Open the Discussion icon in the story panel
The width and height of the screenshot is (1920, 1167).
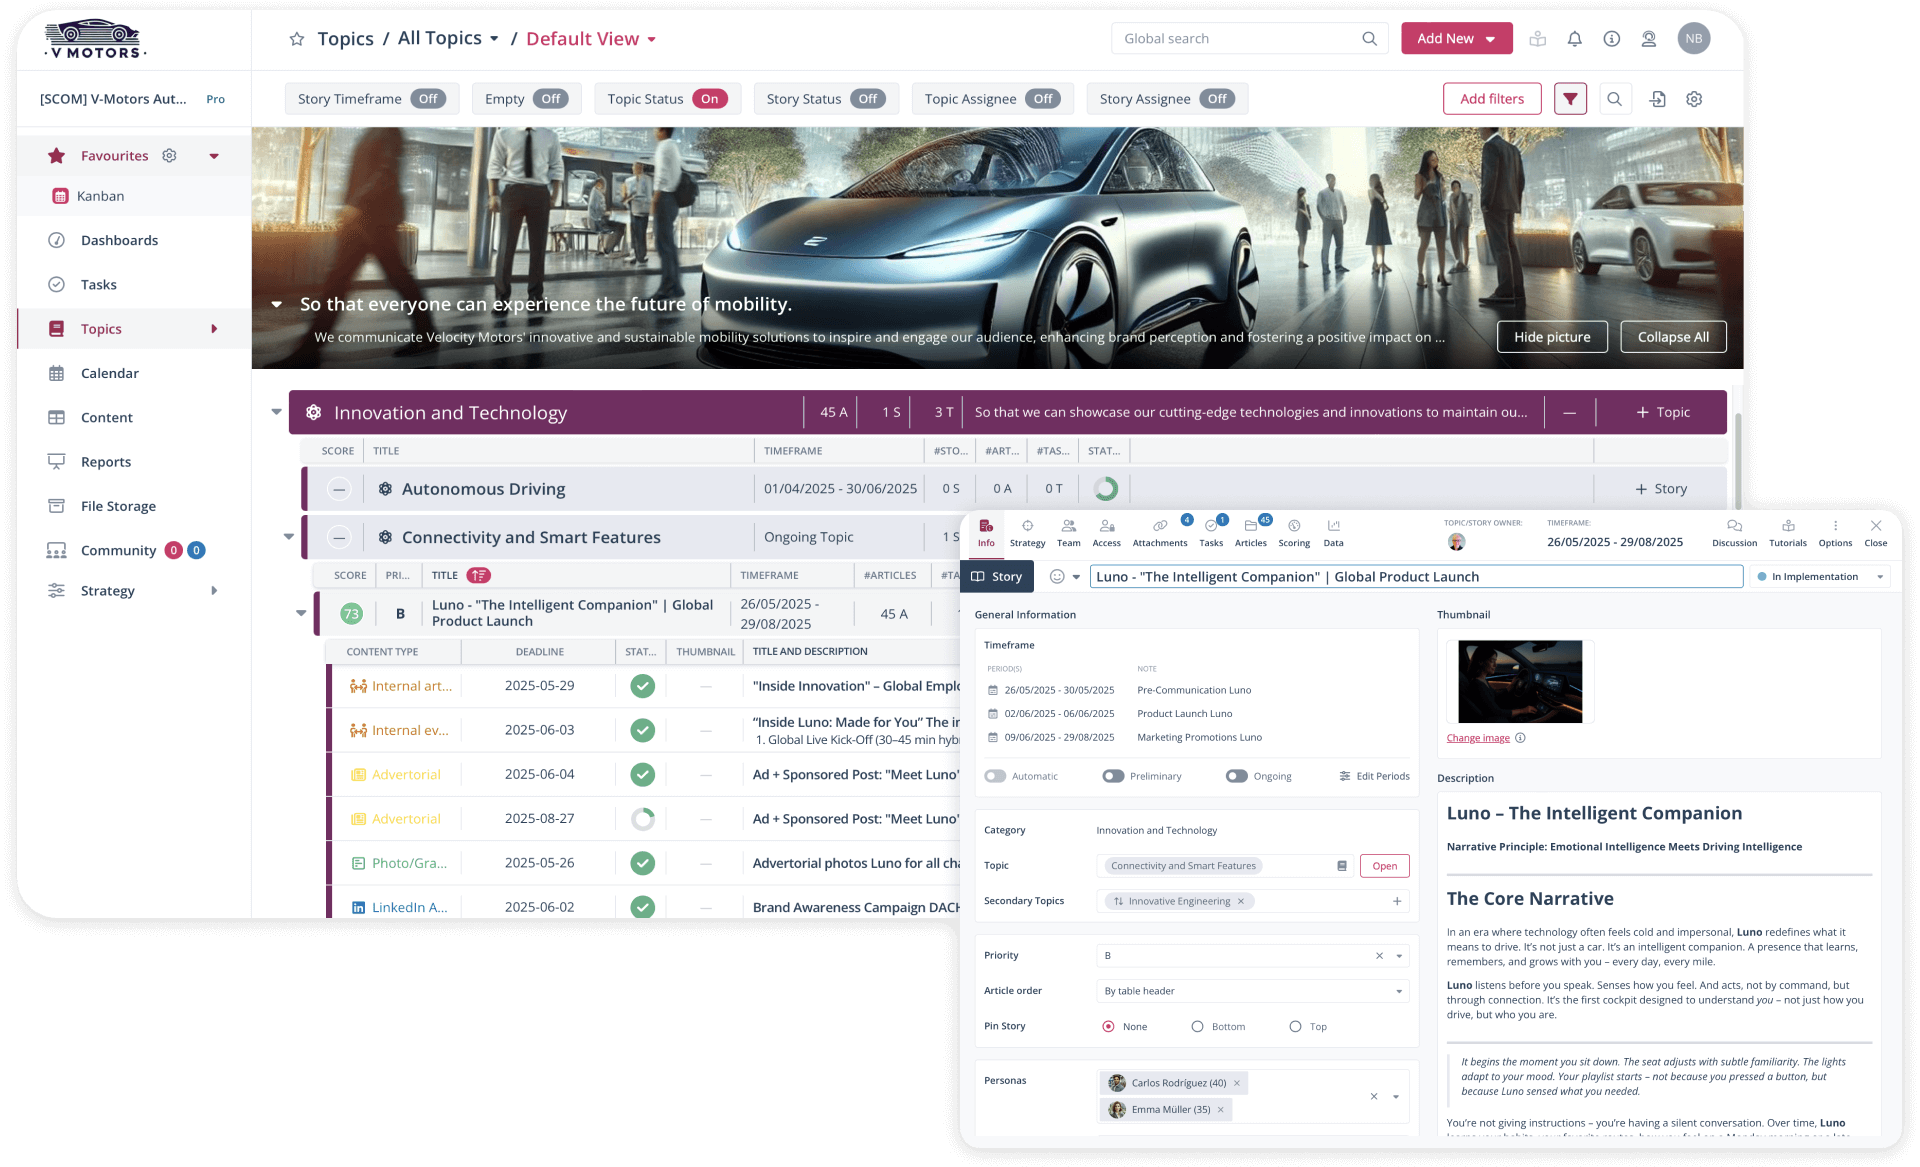1734,532
